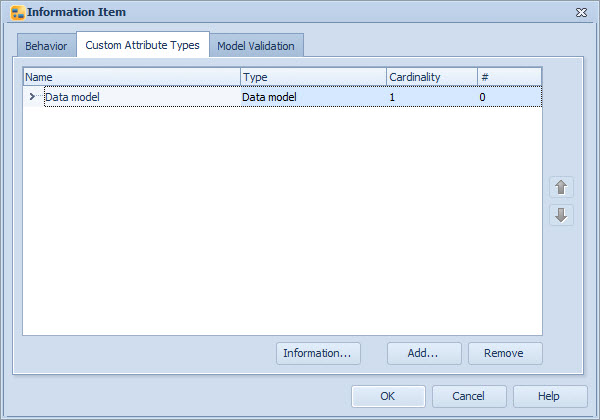Move selected attribute down with arrow
Viewport: 600px width, 420px height.
561,215
